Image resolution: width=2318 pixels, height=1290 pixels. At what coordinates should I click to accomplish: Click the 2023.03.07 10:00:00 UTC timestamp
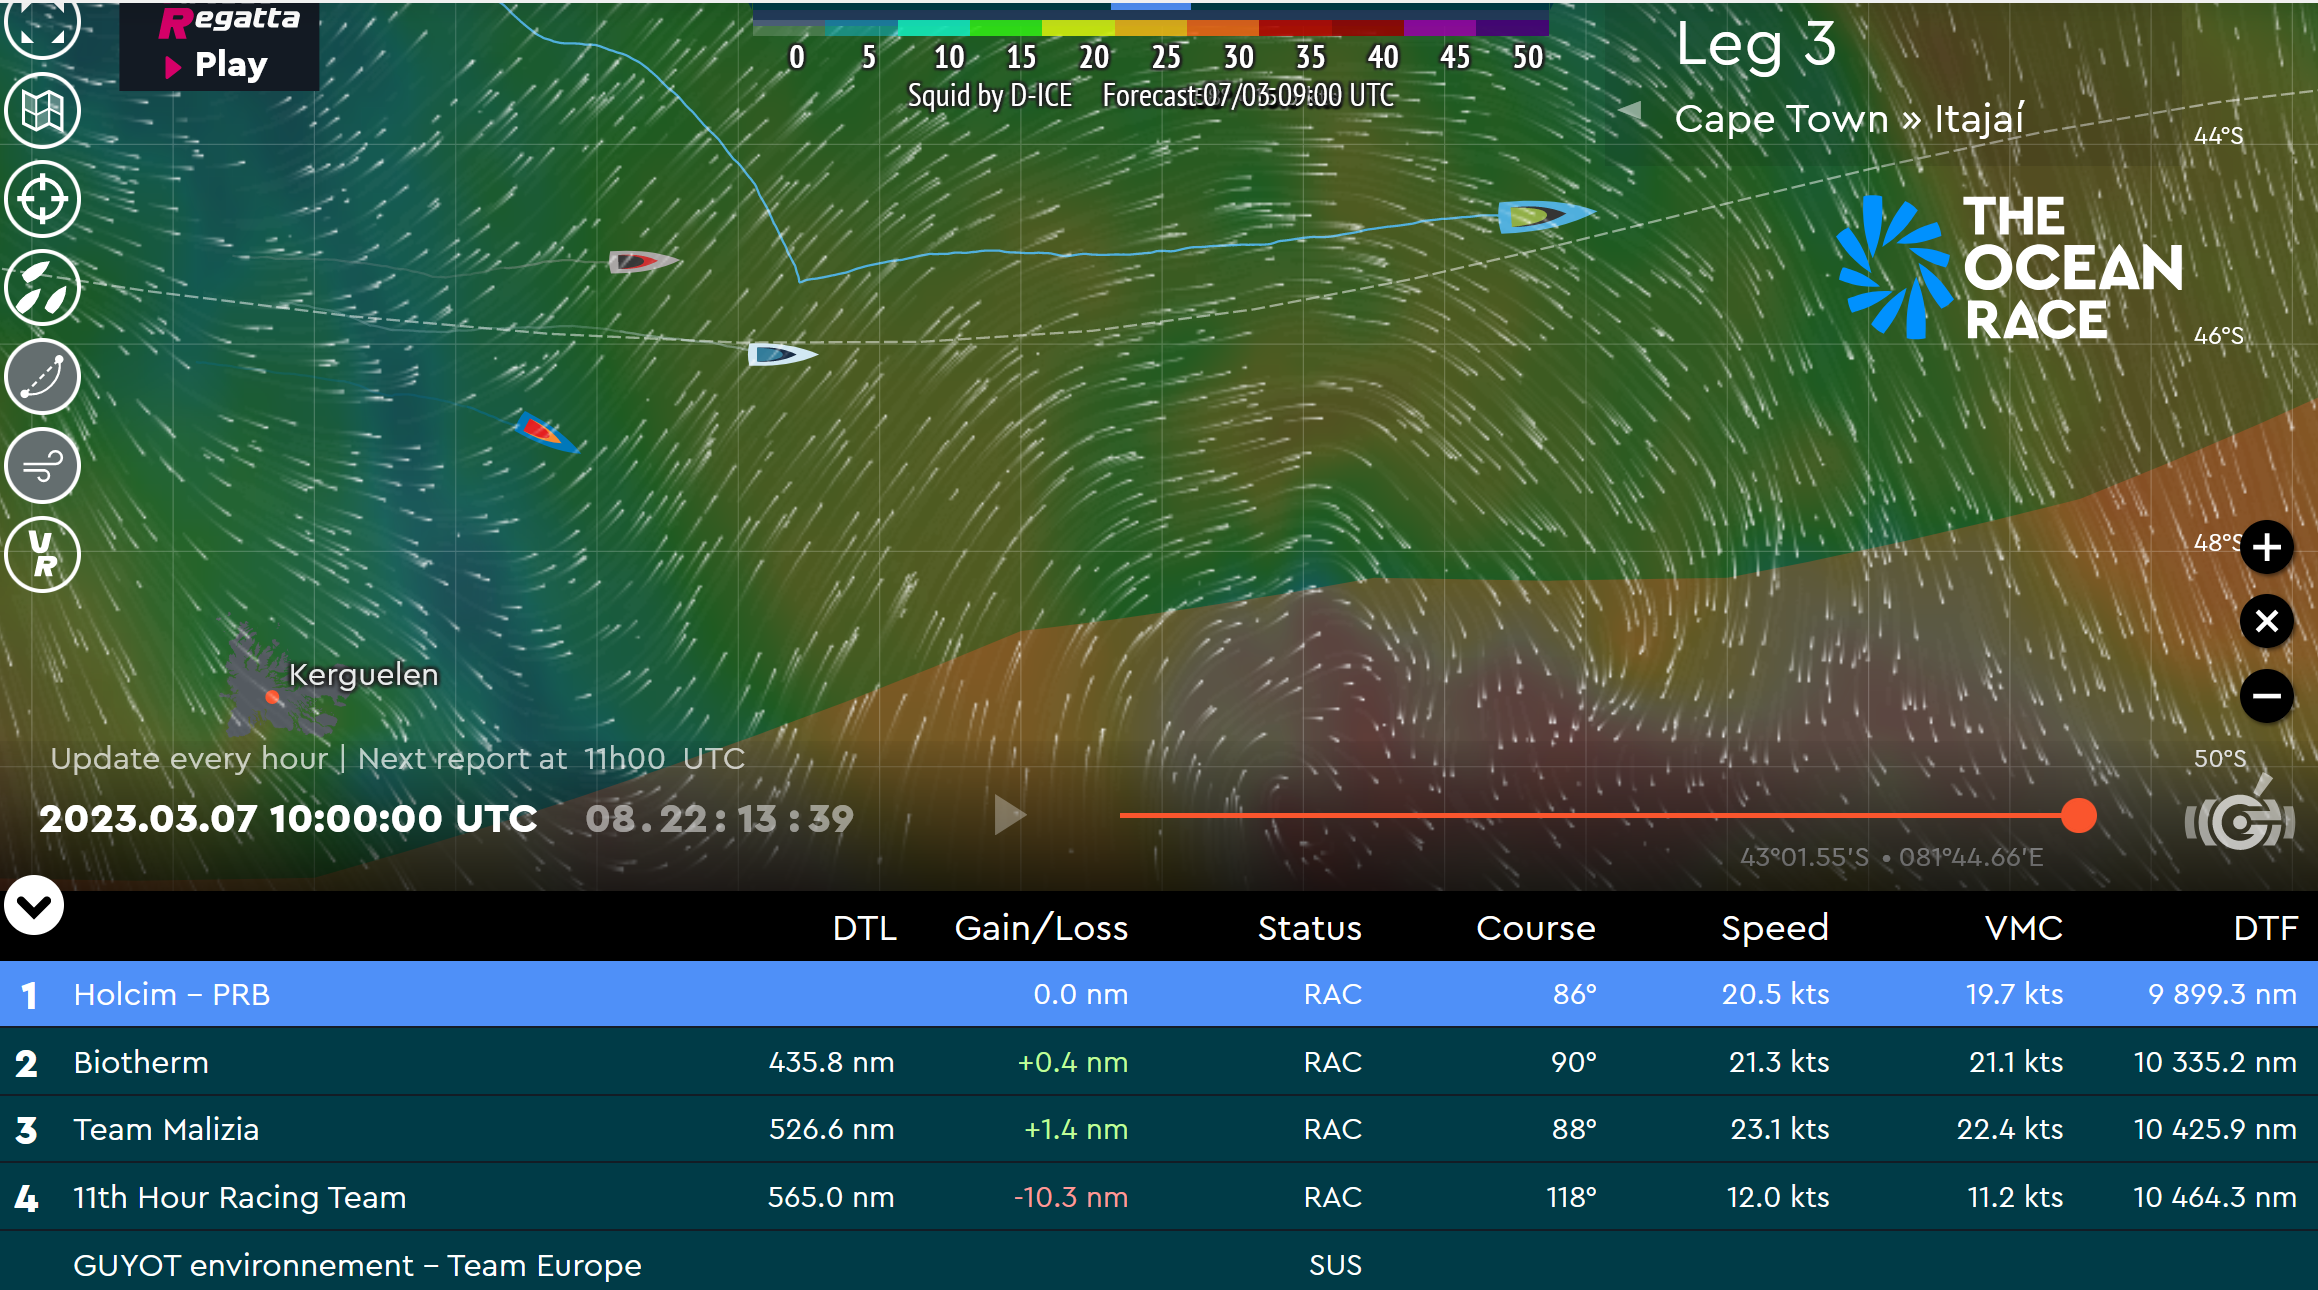(288, 819)
